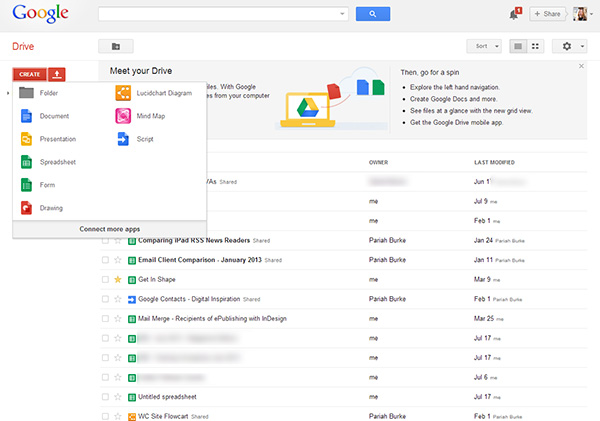Click the new folder toolbar icon
600x421 pixels.
point(116,46)
